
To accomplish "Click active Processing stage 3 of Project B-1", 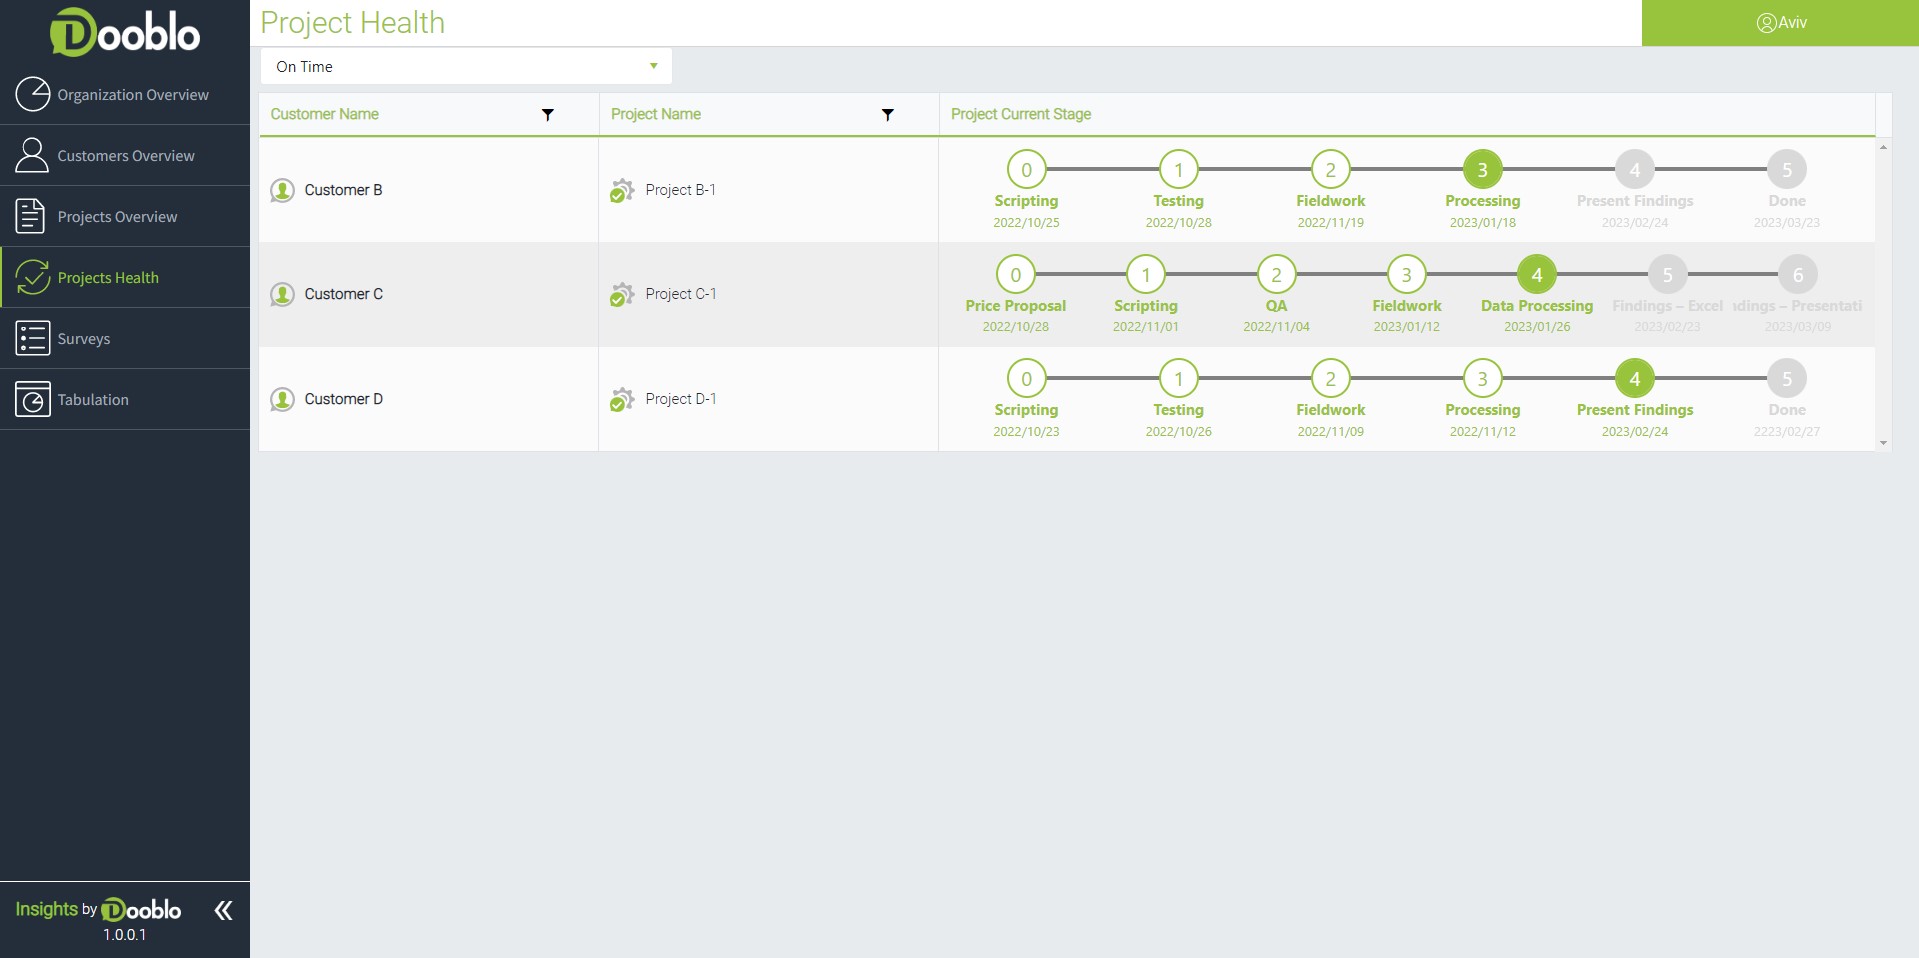I will [1482, 170].
